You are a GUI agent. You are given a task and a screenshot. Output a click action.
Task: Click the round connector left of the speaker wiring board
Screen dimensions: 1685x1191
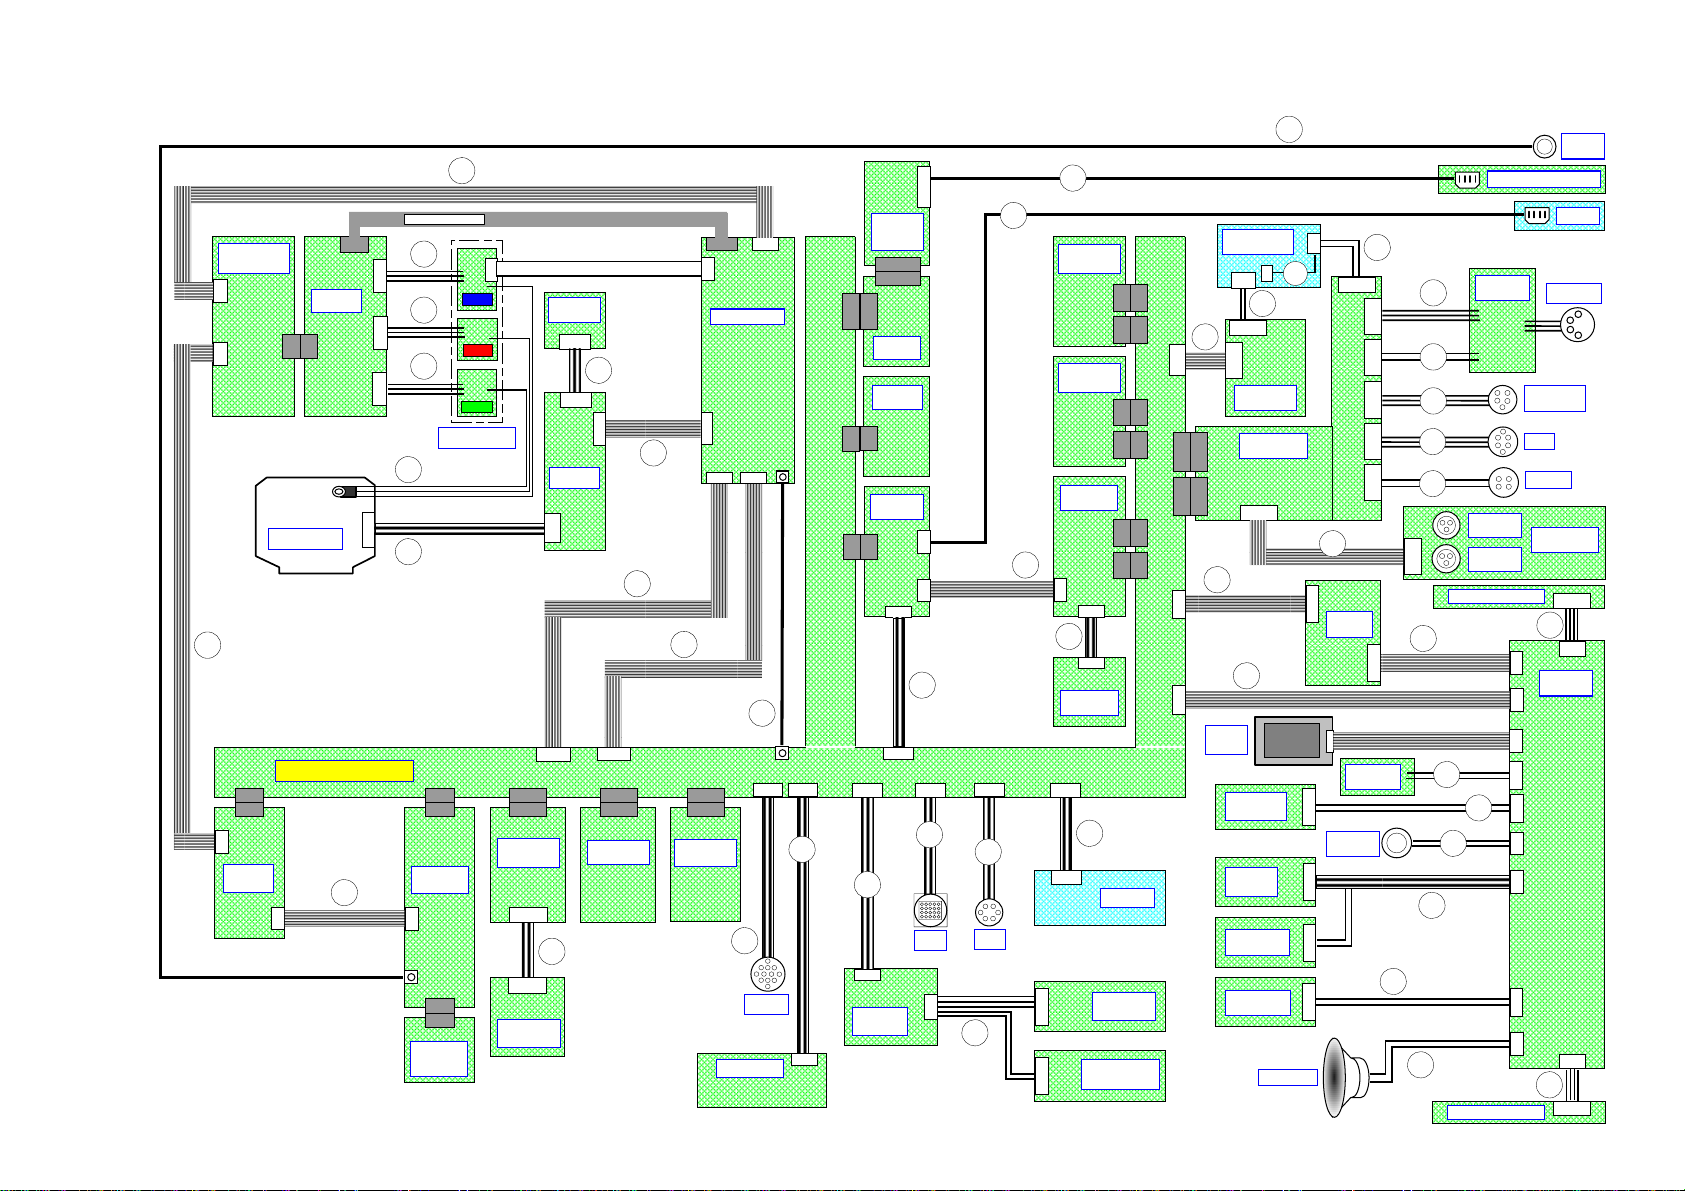1395,844
